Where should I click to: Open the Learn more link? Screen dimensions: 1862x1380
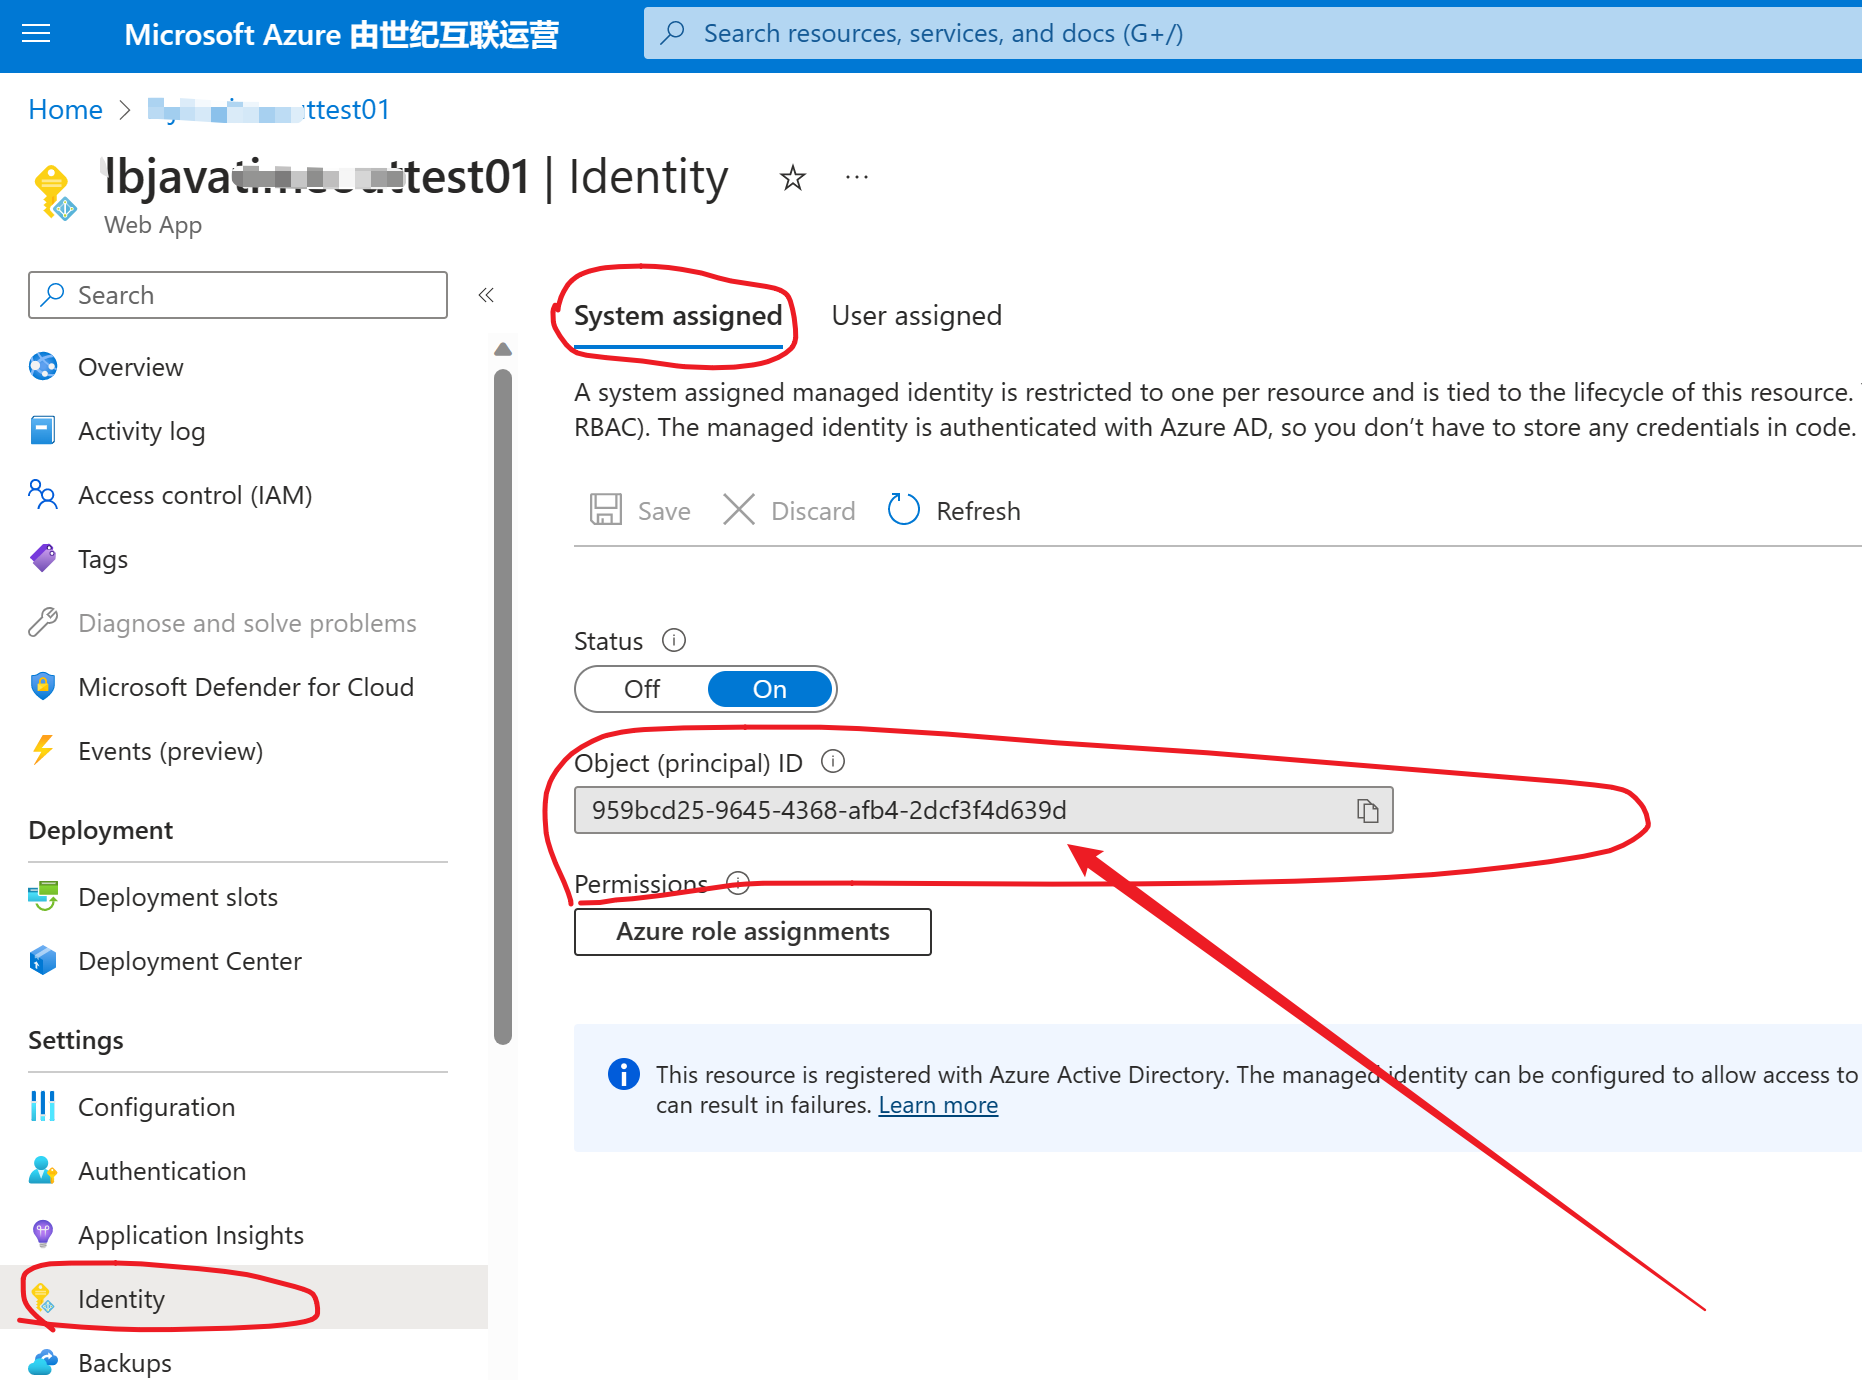(938, 1105)
